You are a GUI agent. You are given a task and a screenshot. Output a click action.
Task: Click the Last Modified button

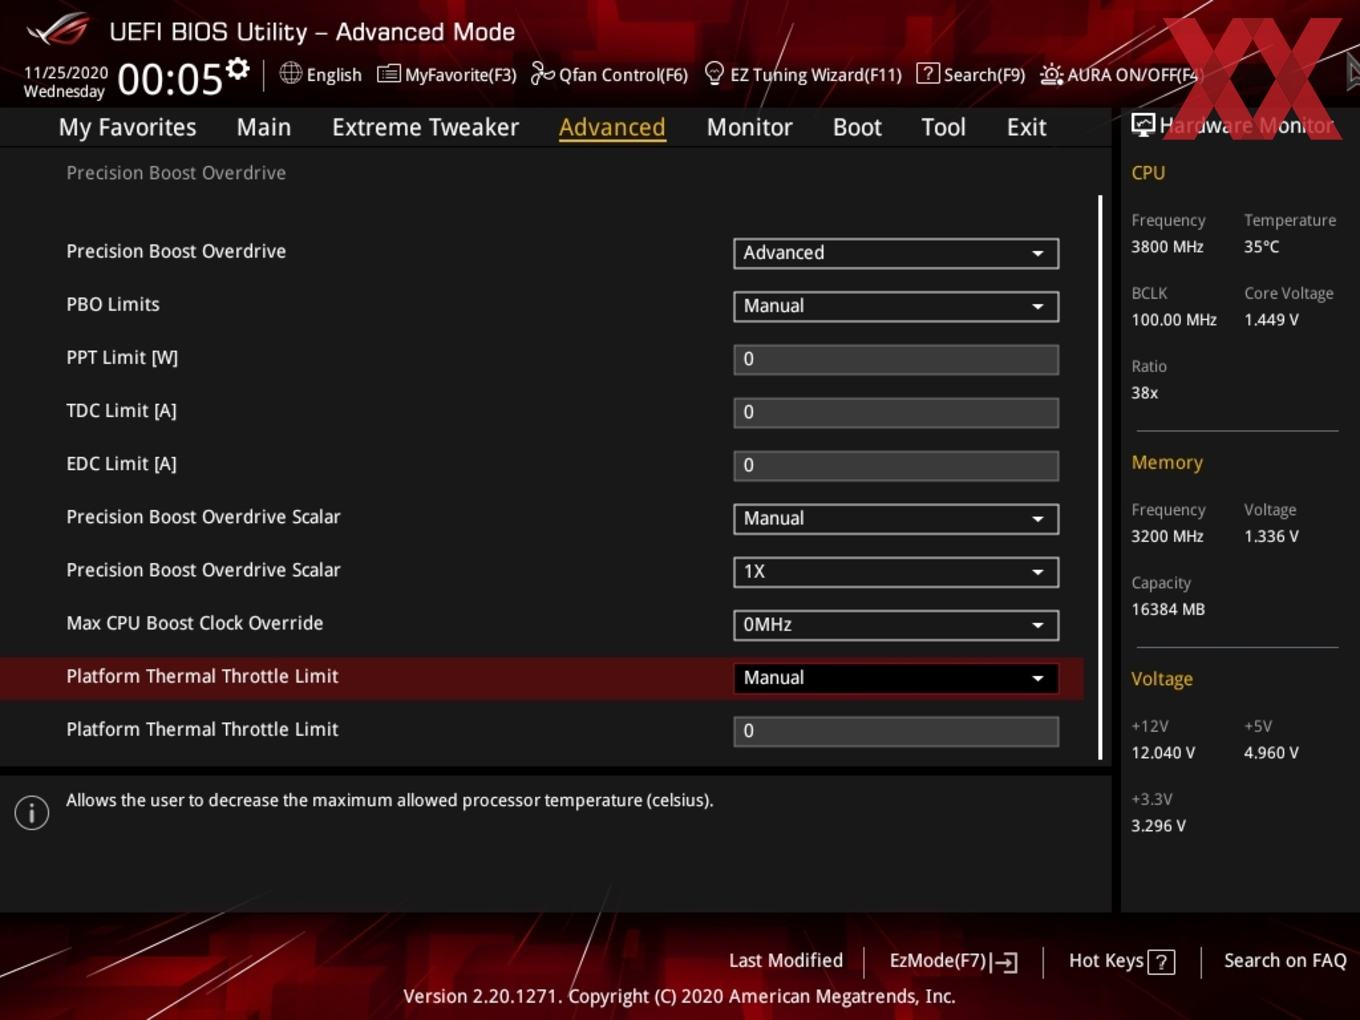(786, 960)
